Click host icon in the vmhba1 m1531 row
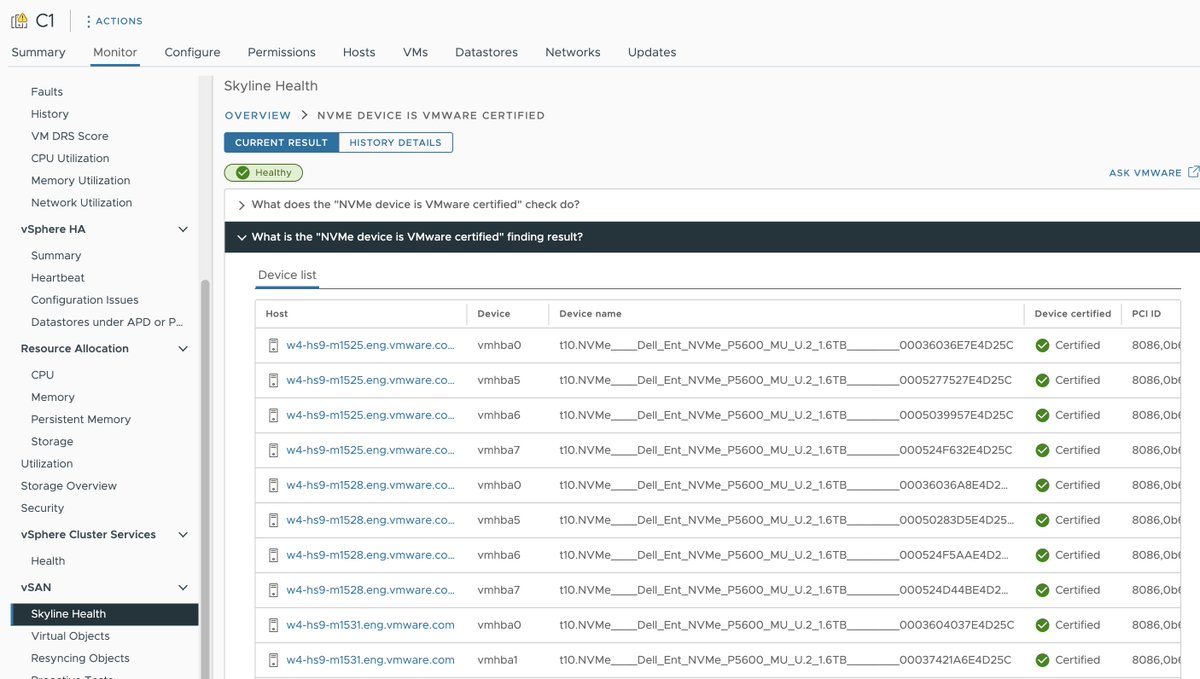The height and width of the screenshot is (679, 1200). pyautogui.click(x=273, y=660)
